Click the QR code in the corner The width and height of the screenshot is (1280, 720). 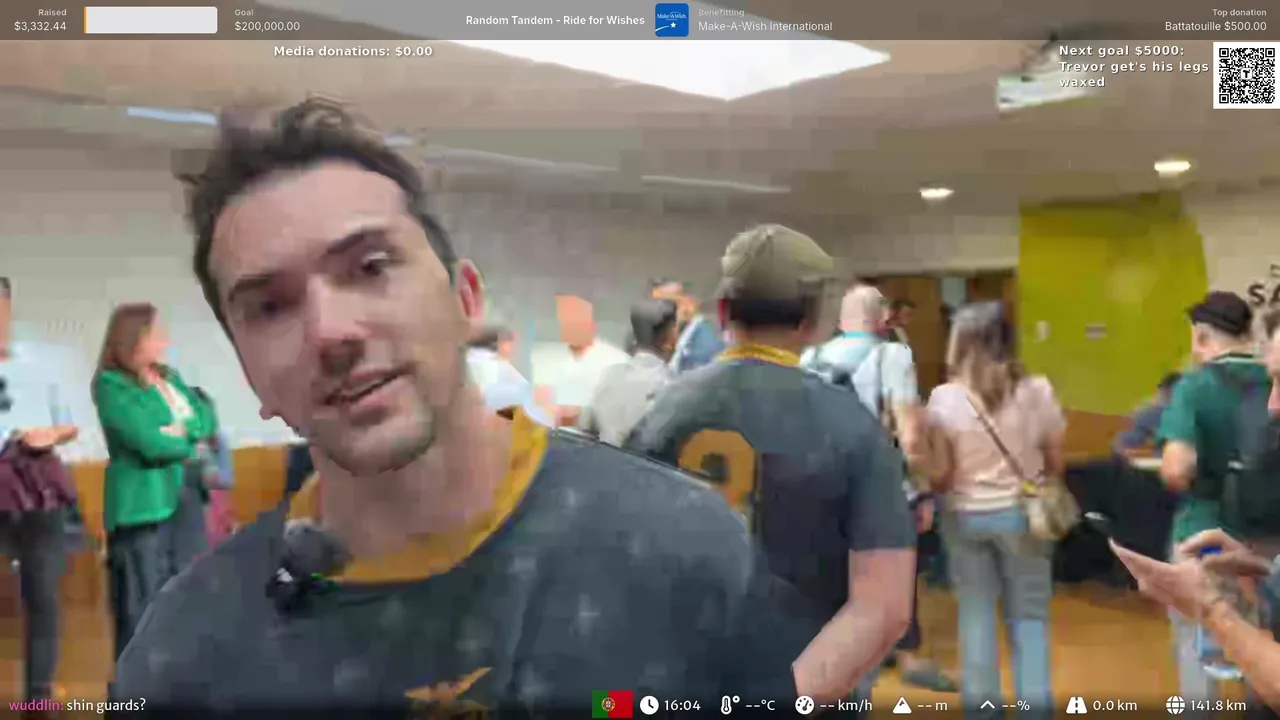pyautogui.click(x=1246, y=75)
